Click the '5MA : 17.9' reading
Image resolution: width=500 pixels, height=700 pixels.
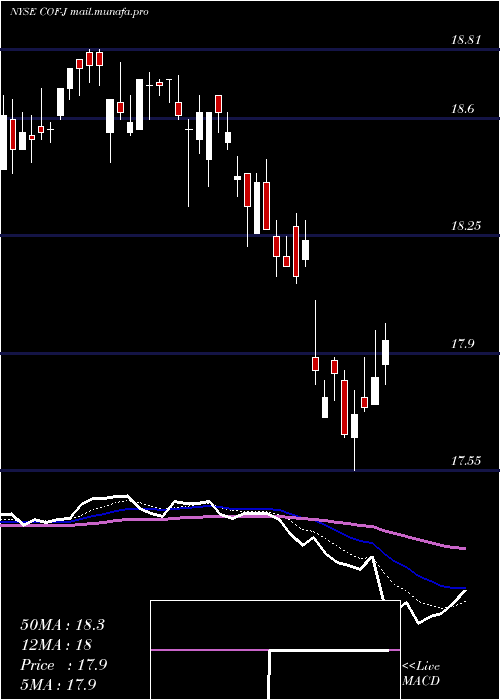coord(59,685)
